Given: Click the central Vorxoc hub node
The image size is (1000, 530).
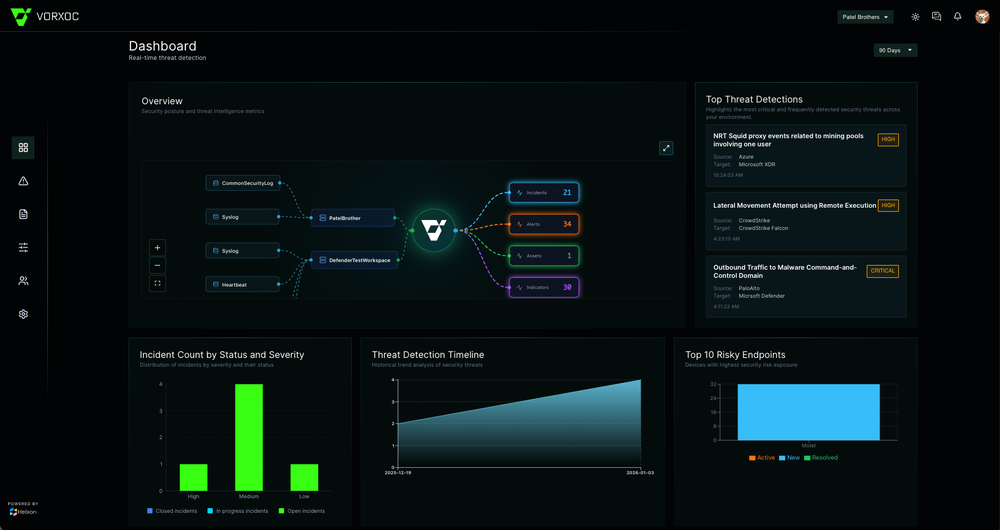Looking at the screenshot, I should click(x=434, y=230).
